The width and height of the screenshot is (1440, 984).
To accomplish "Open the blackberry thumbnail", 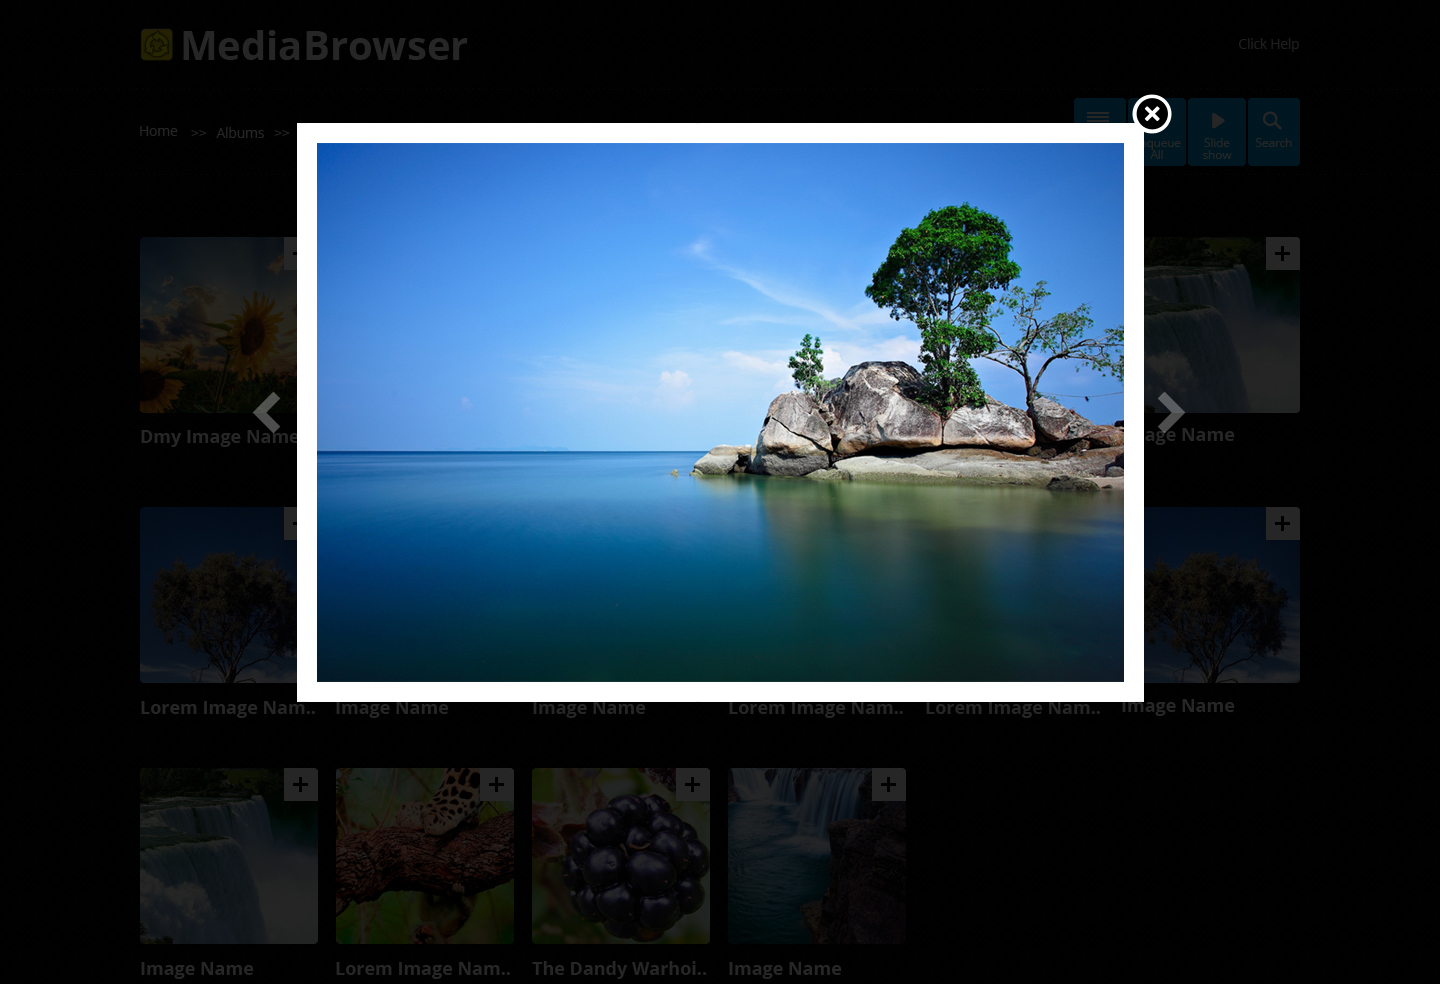I will pos(621,856).
